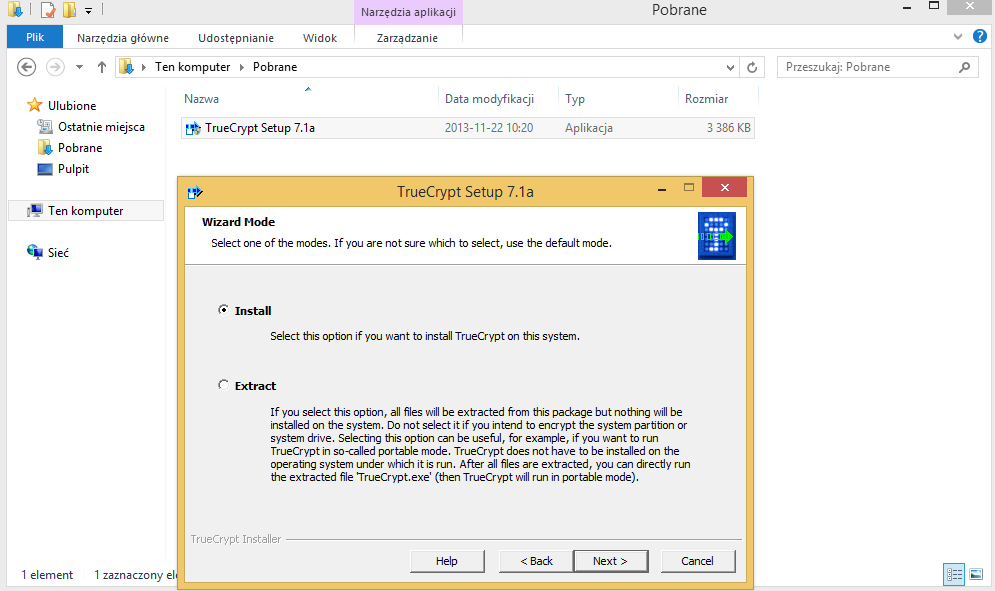Expand the ribbon with the chevron
The width and height of the screenshot is (995, 591).
[x=958, y=37]
